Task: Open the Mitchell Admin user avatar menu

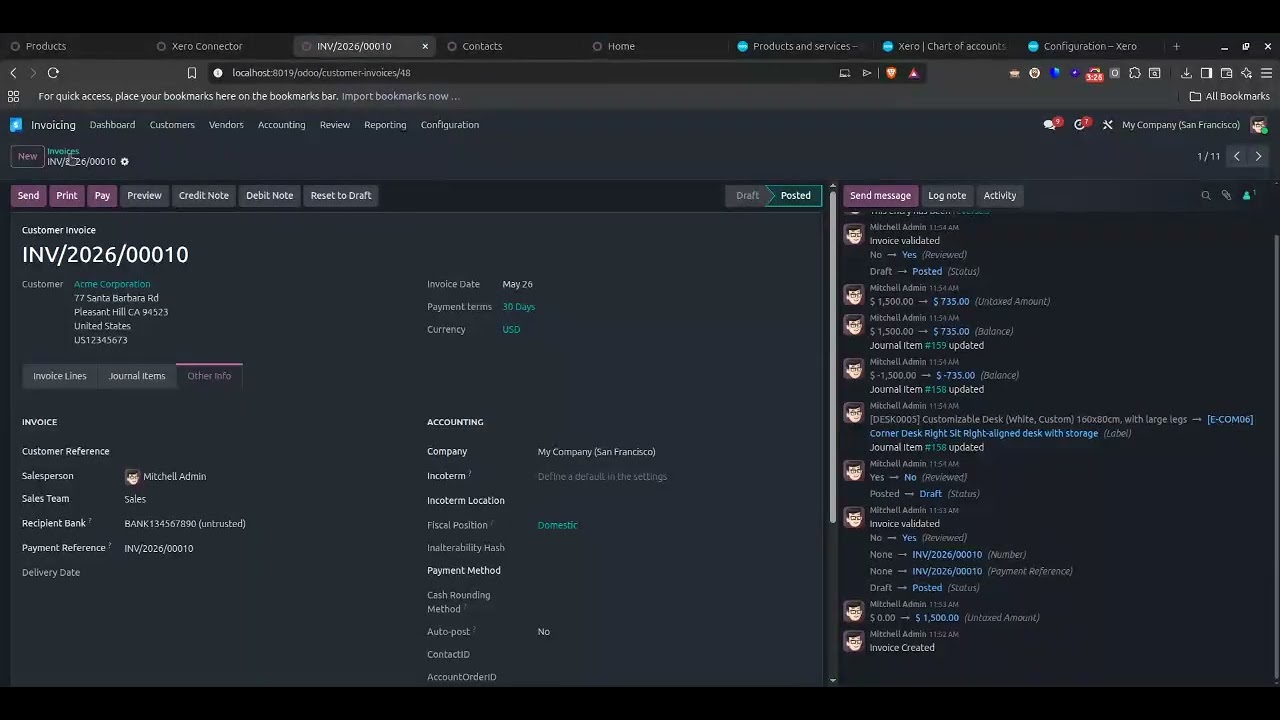Action: coord(1258,125)
